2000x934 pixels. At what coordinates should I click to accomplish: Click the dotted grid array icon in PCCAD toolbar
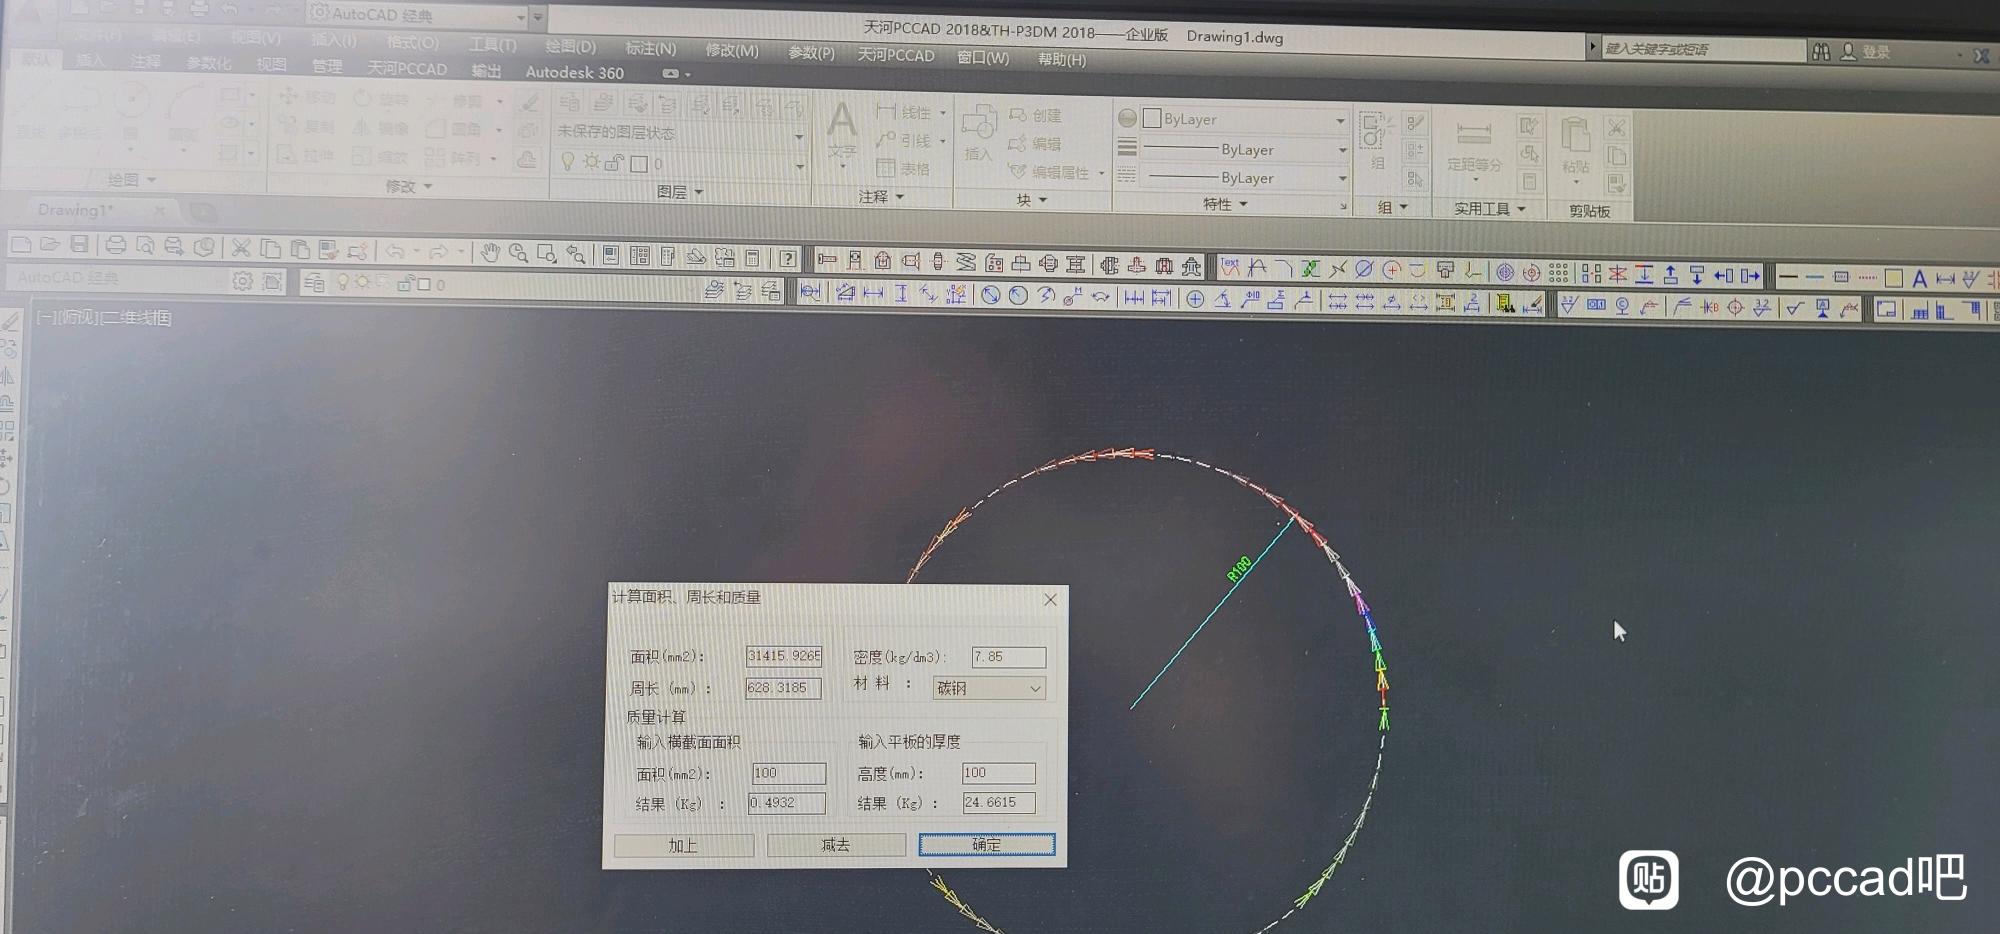[1558, 273]
